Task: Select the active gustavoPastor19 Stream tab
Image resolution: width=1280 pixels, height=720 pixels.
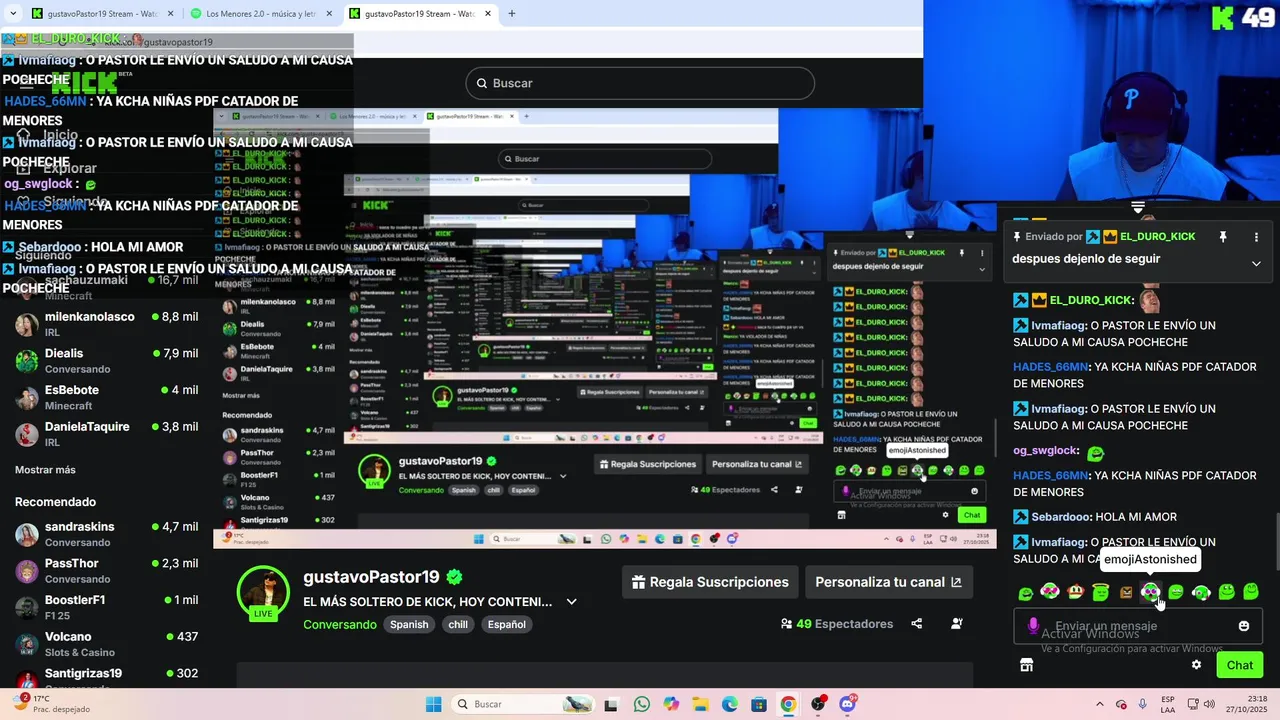Action: tap(420, 14)
